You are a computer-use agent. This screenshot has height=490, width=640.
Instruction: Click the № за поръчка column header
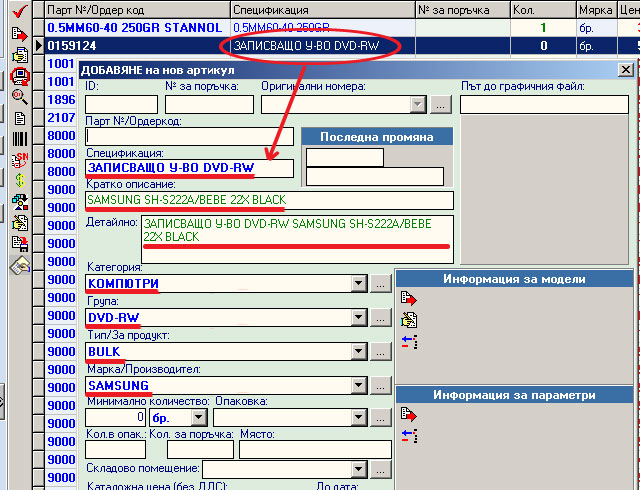point(463,10)
